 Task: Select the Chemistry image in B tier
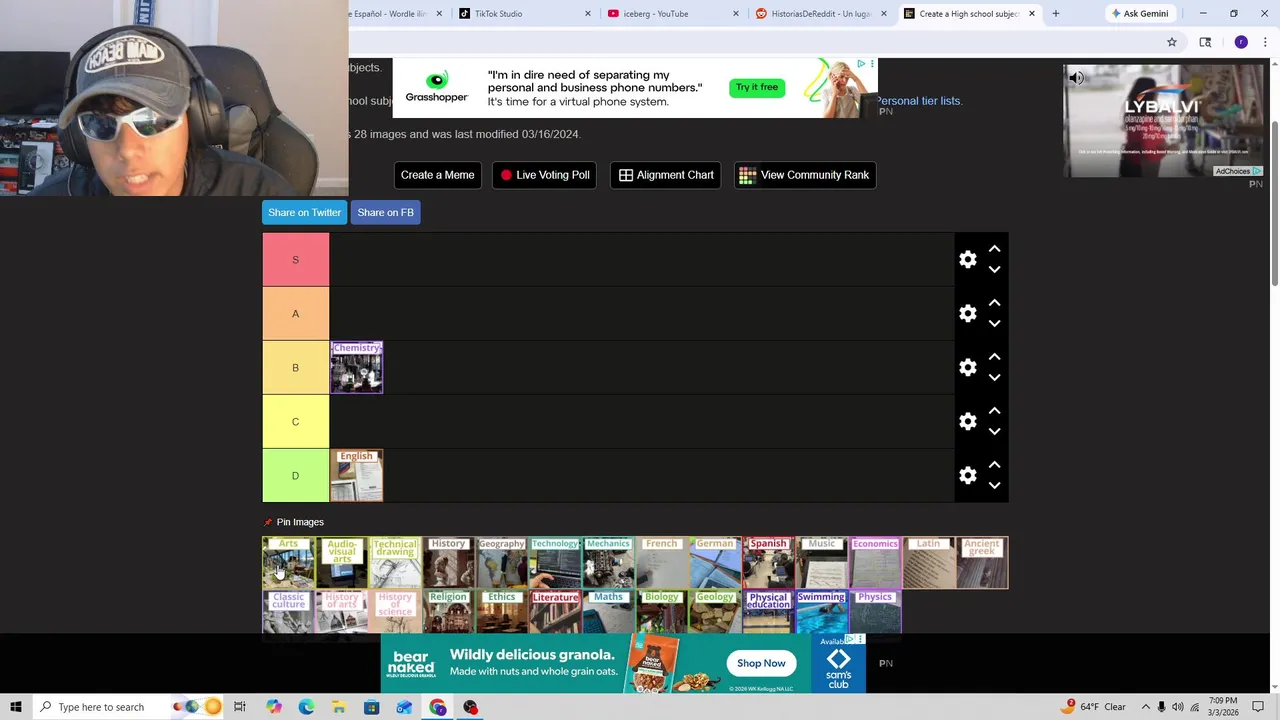point(357,367)
